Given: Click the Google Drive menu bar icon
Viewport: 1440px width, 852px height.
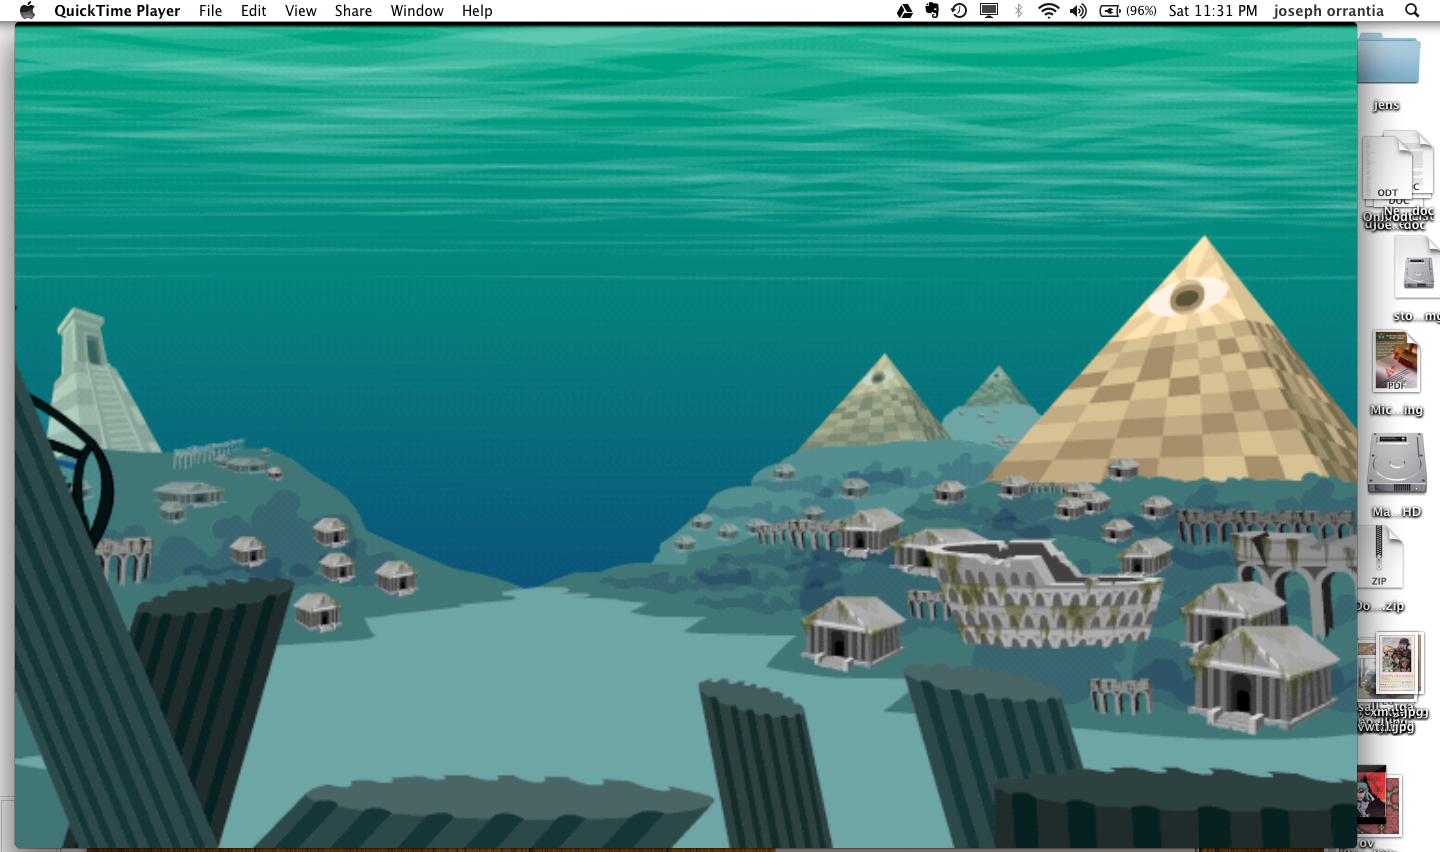Looking at the screenshot, I should 904,11.
